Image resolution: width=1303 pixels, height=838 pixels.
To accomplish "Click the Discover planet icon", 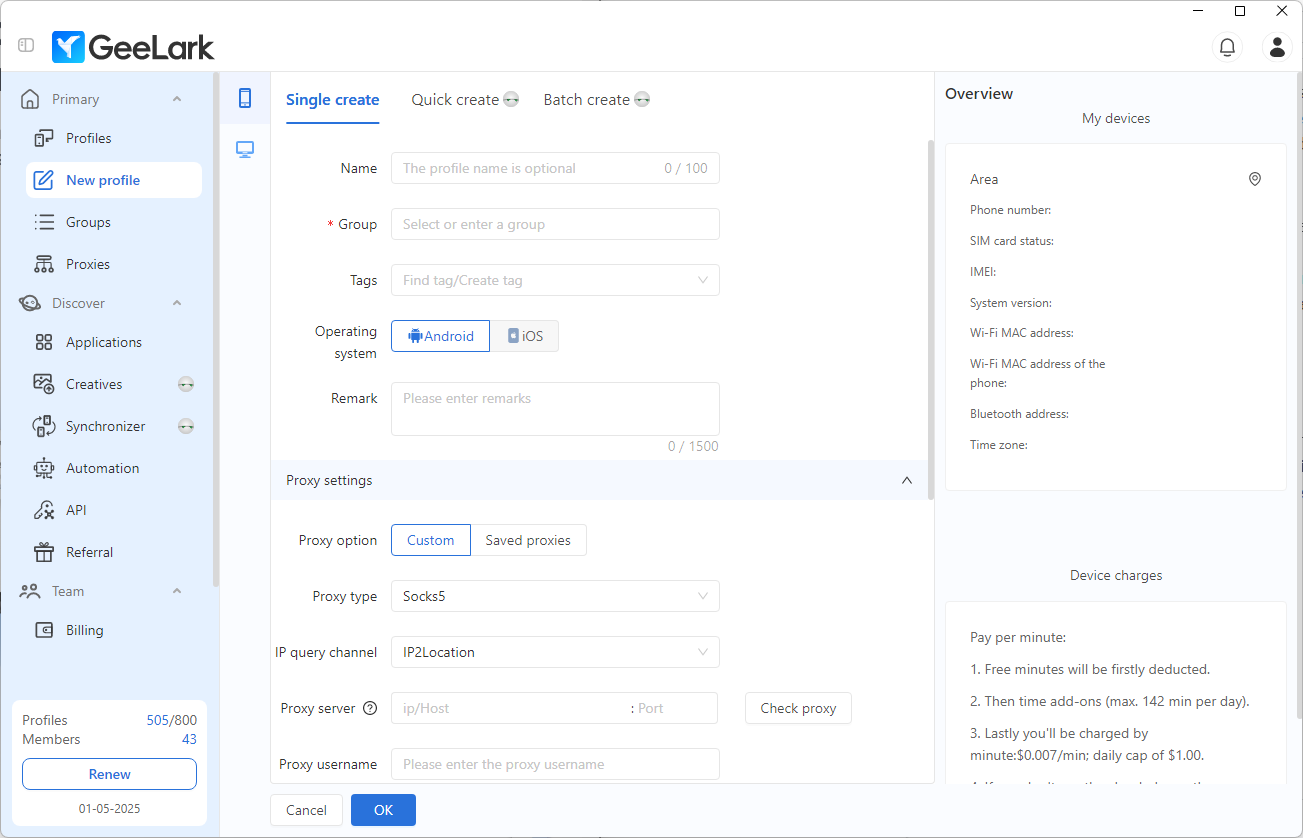I will click(x=30, y=303).
